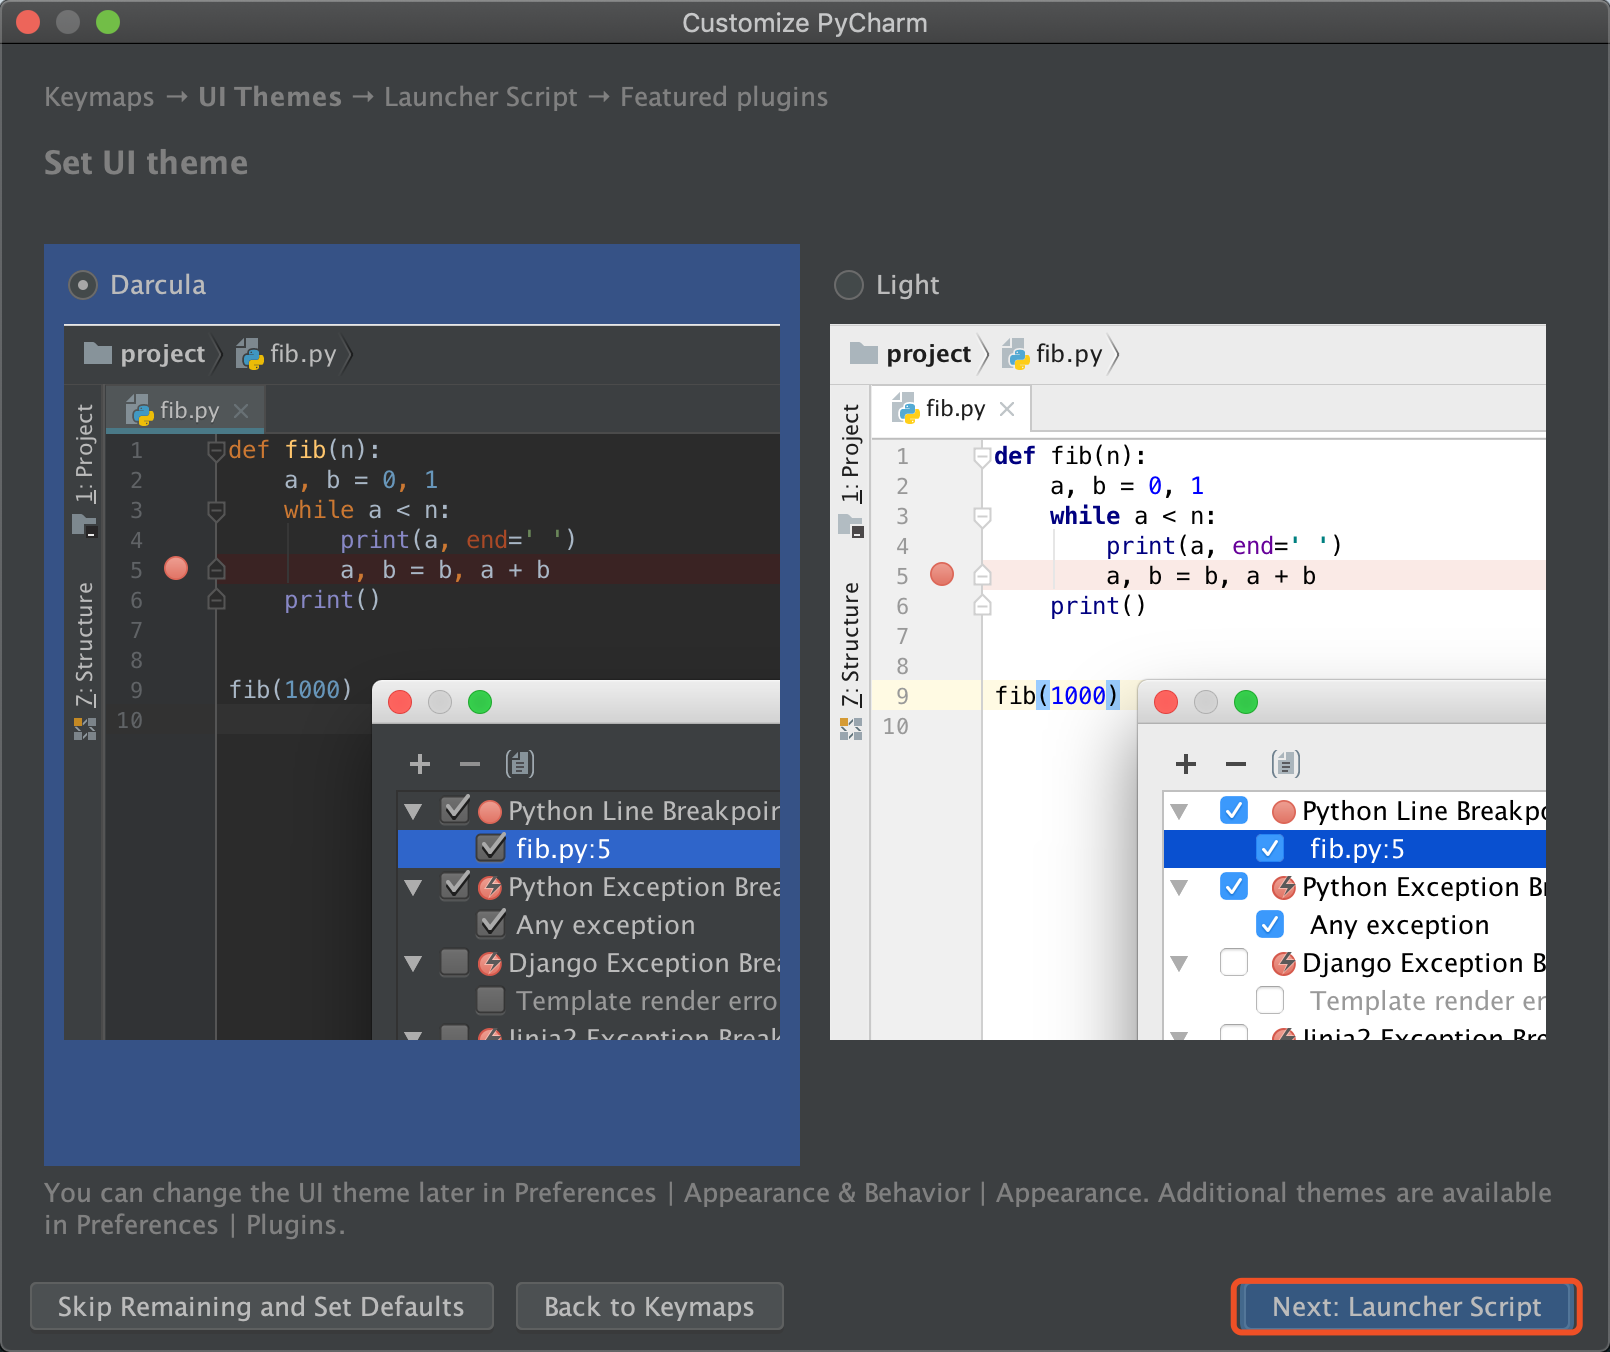
Task: Click the 1: Project tool window label in Darcula preview
Action: tap(85, 453)
